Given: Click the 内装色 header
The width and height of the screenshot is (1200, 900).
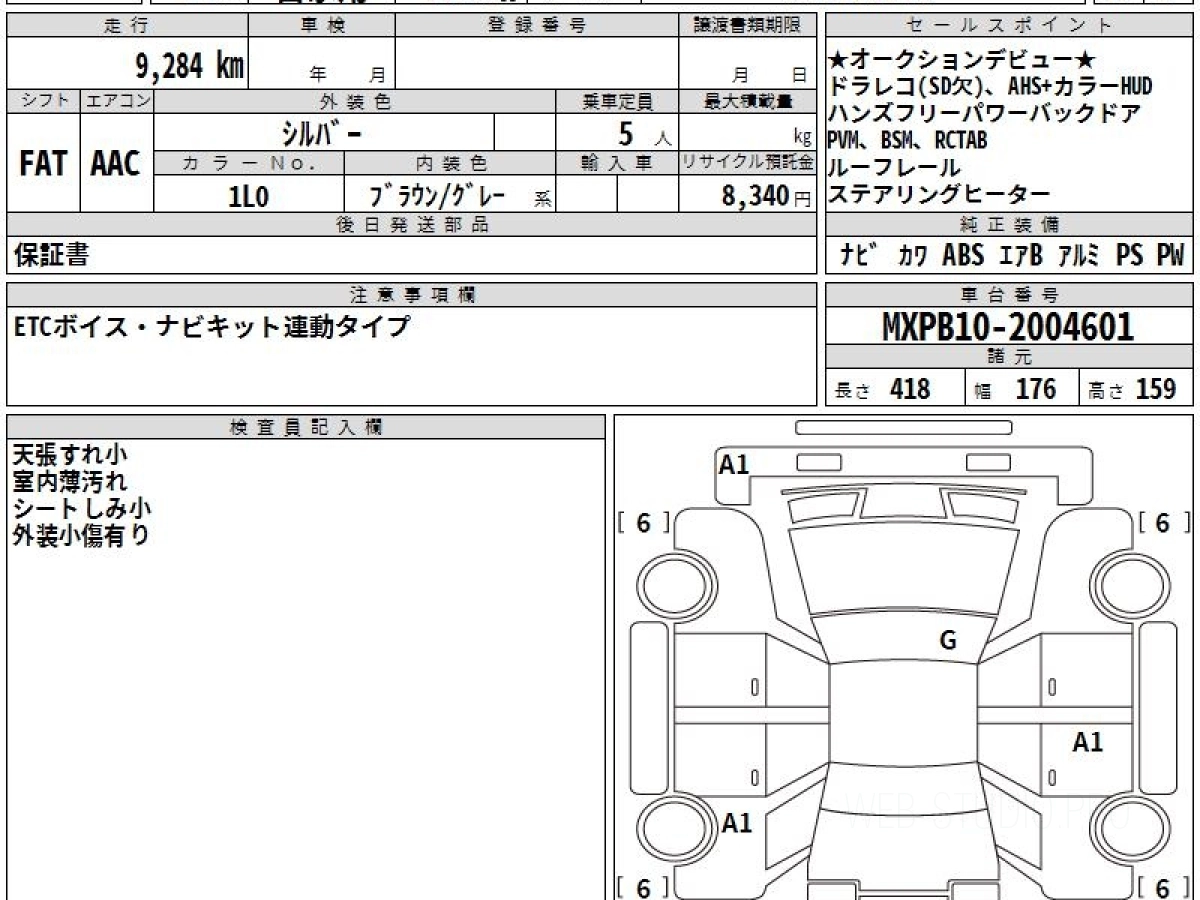Looking at the screenshot, I should point(450,163).
